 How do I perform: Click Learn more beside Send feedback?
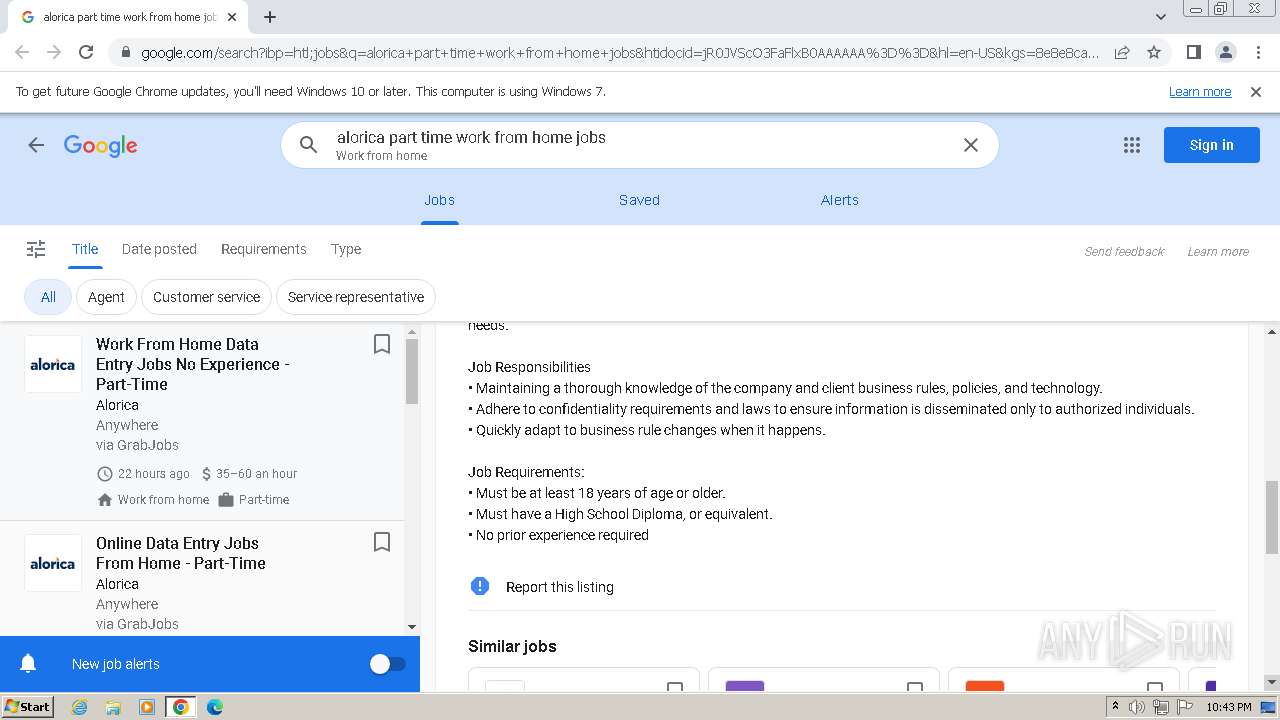[1218, 252]
